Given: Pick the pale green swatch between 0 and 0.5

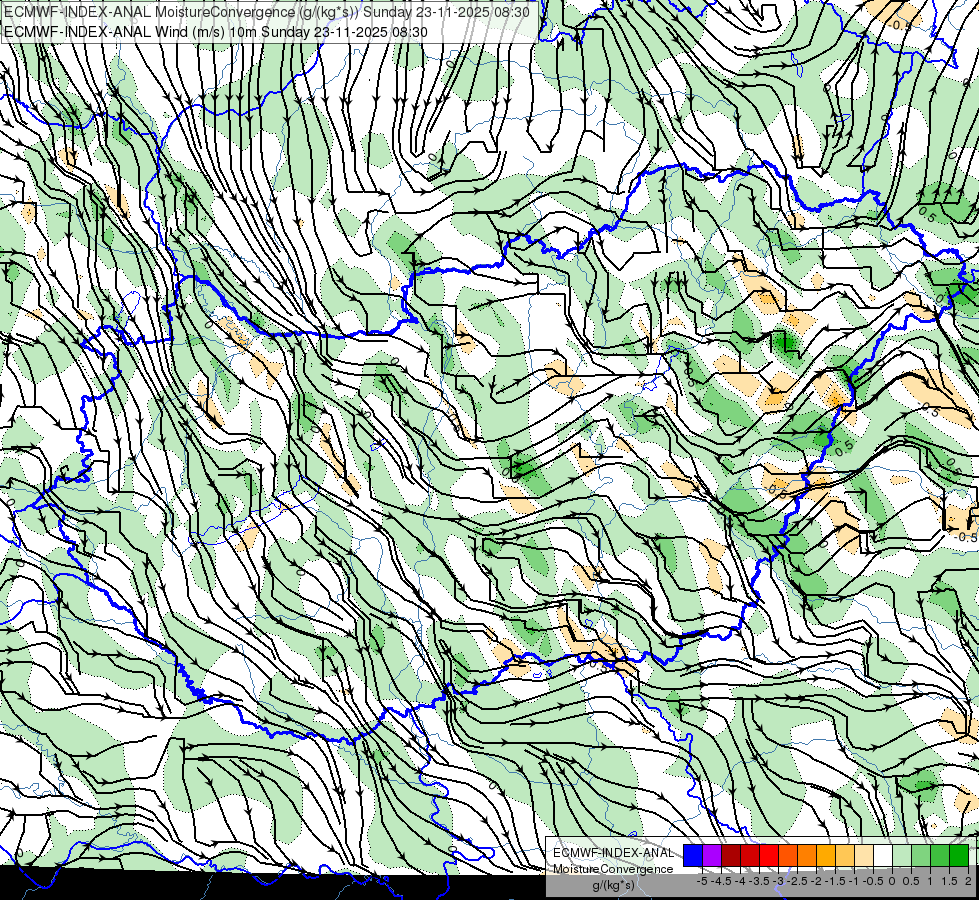Looking at the screenshot, I should (902, 855).
